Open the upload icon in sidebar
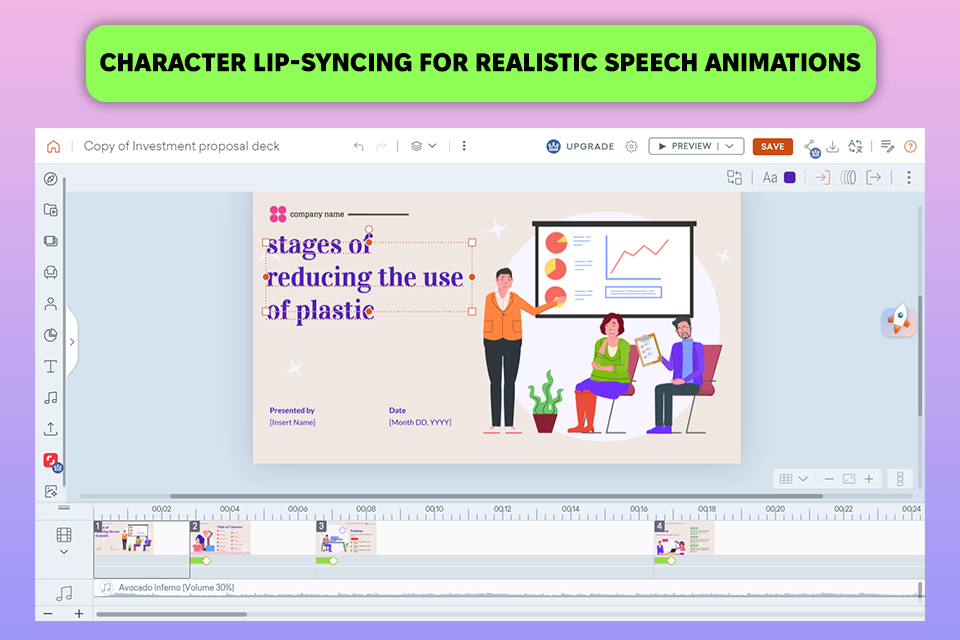This screenshot has height=640, width=960. tap(51, 429)
